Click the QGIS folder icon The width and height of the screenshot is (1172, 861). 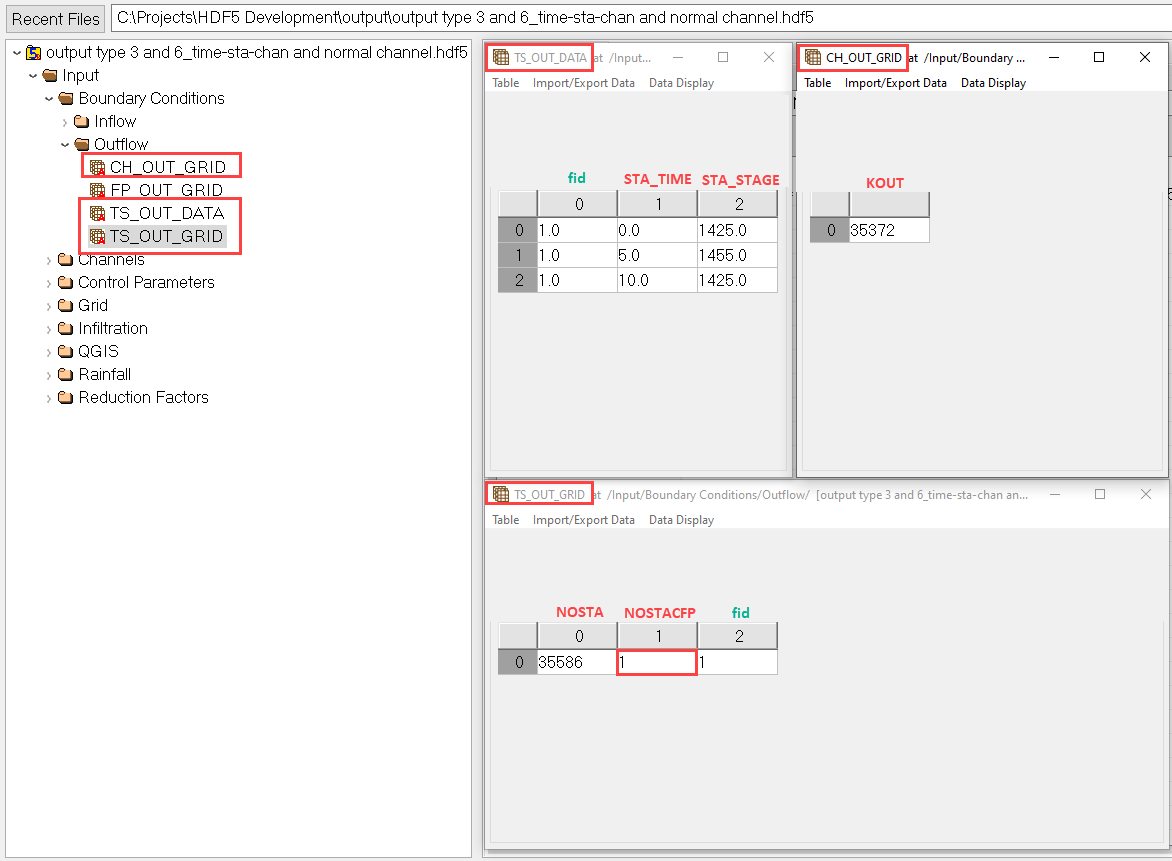coord(66,351)
